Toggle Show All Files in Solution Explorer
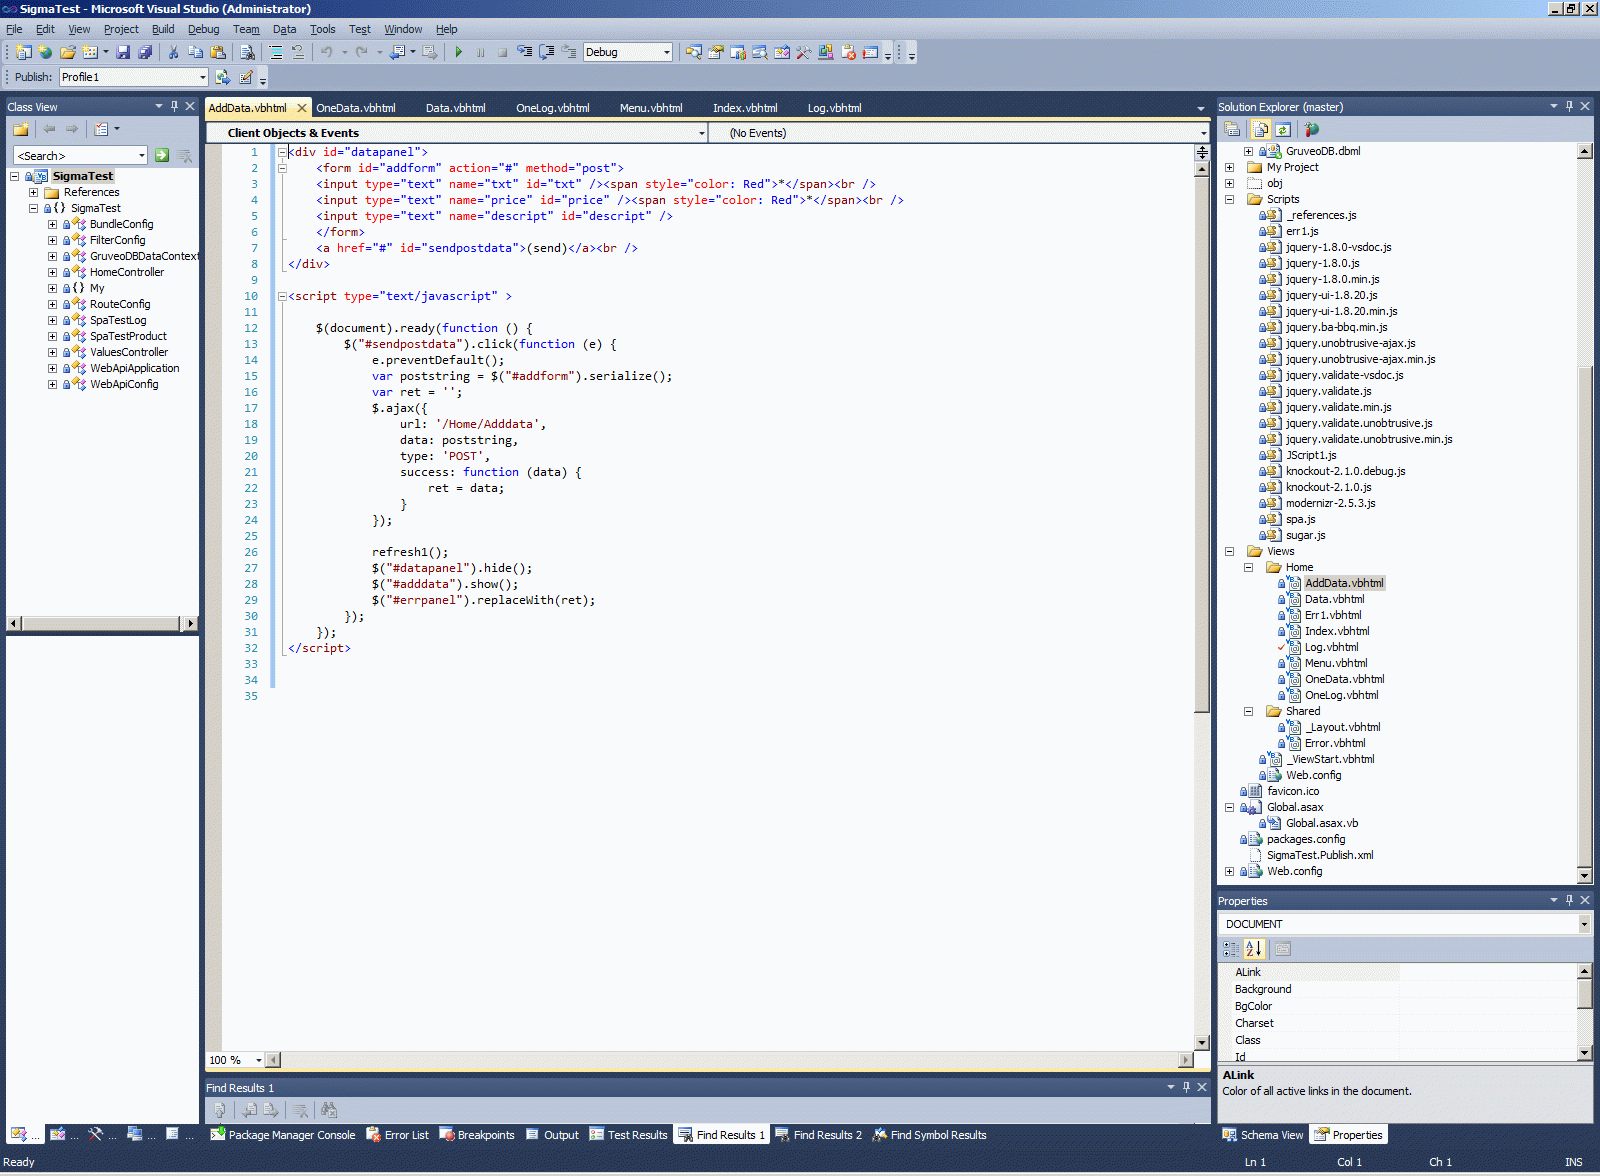1600x1176 pixels. coord(1260,130)
